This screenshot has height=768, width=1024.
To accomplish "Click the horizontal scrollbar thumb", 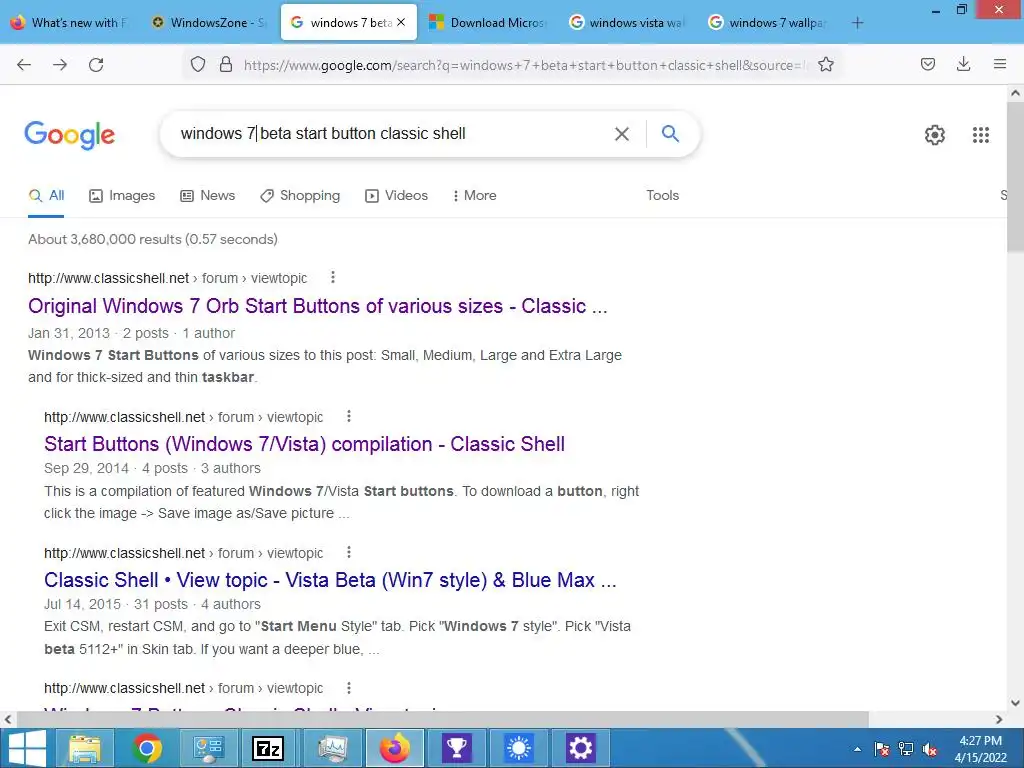I will pos(442,719).
